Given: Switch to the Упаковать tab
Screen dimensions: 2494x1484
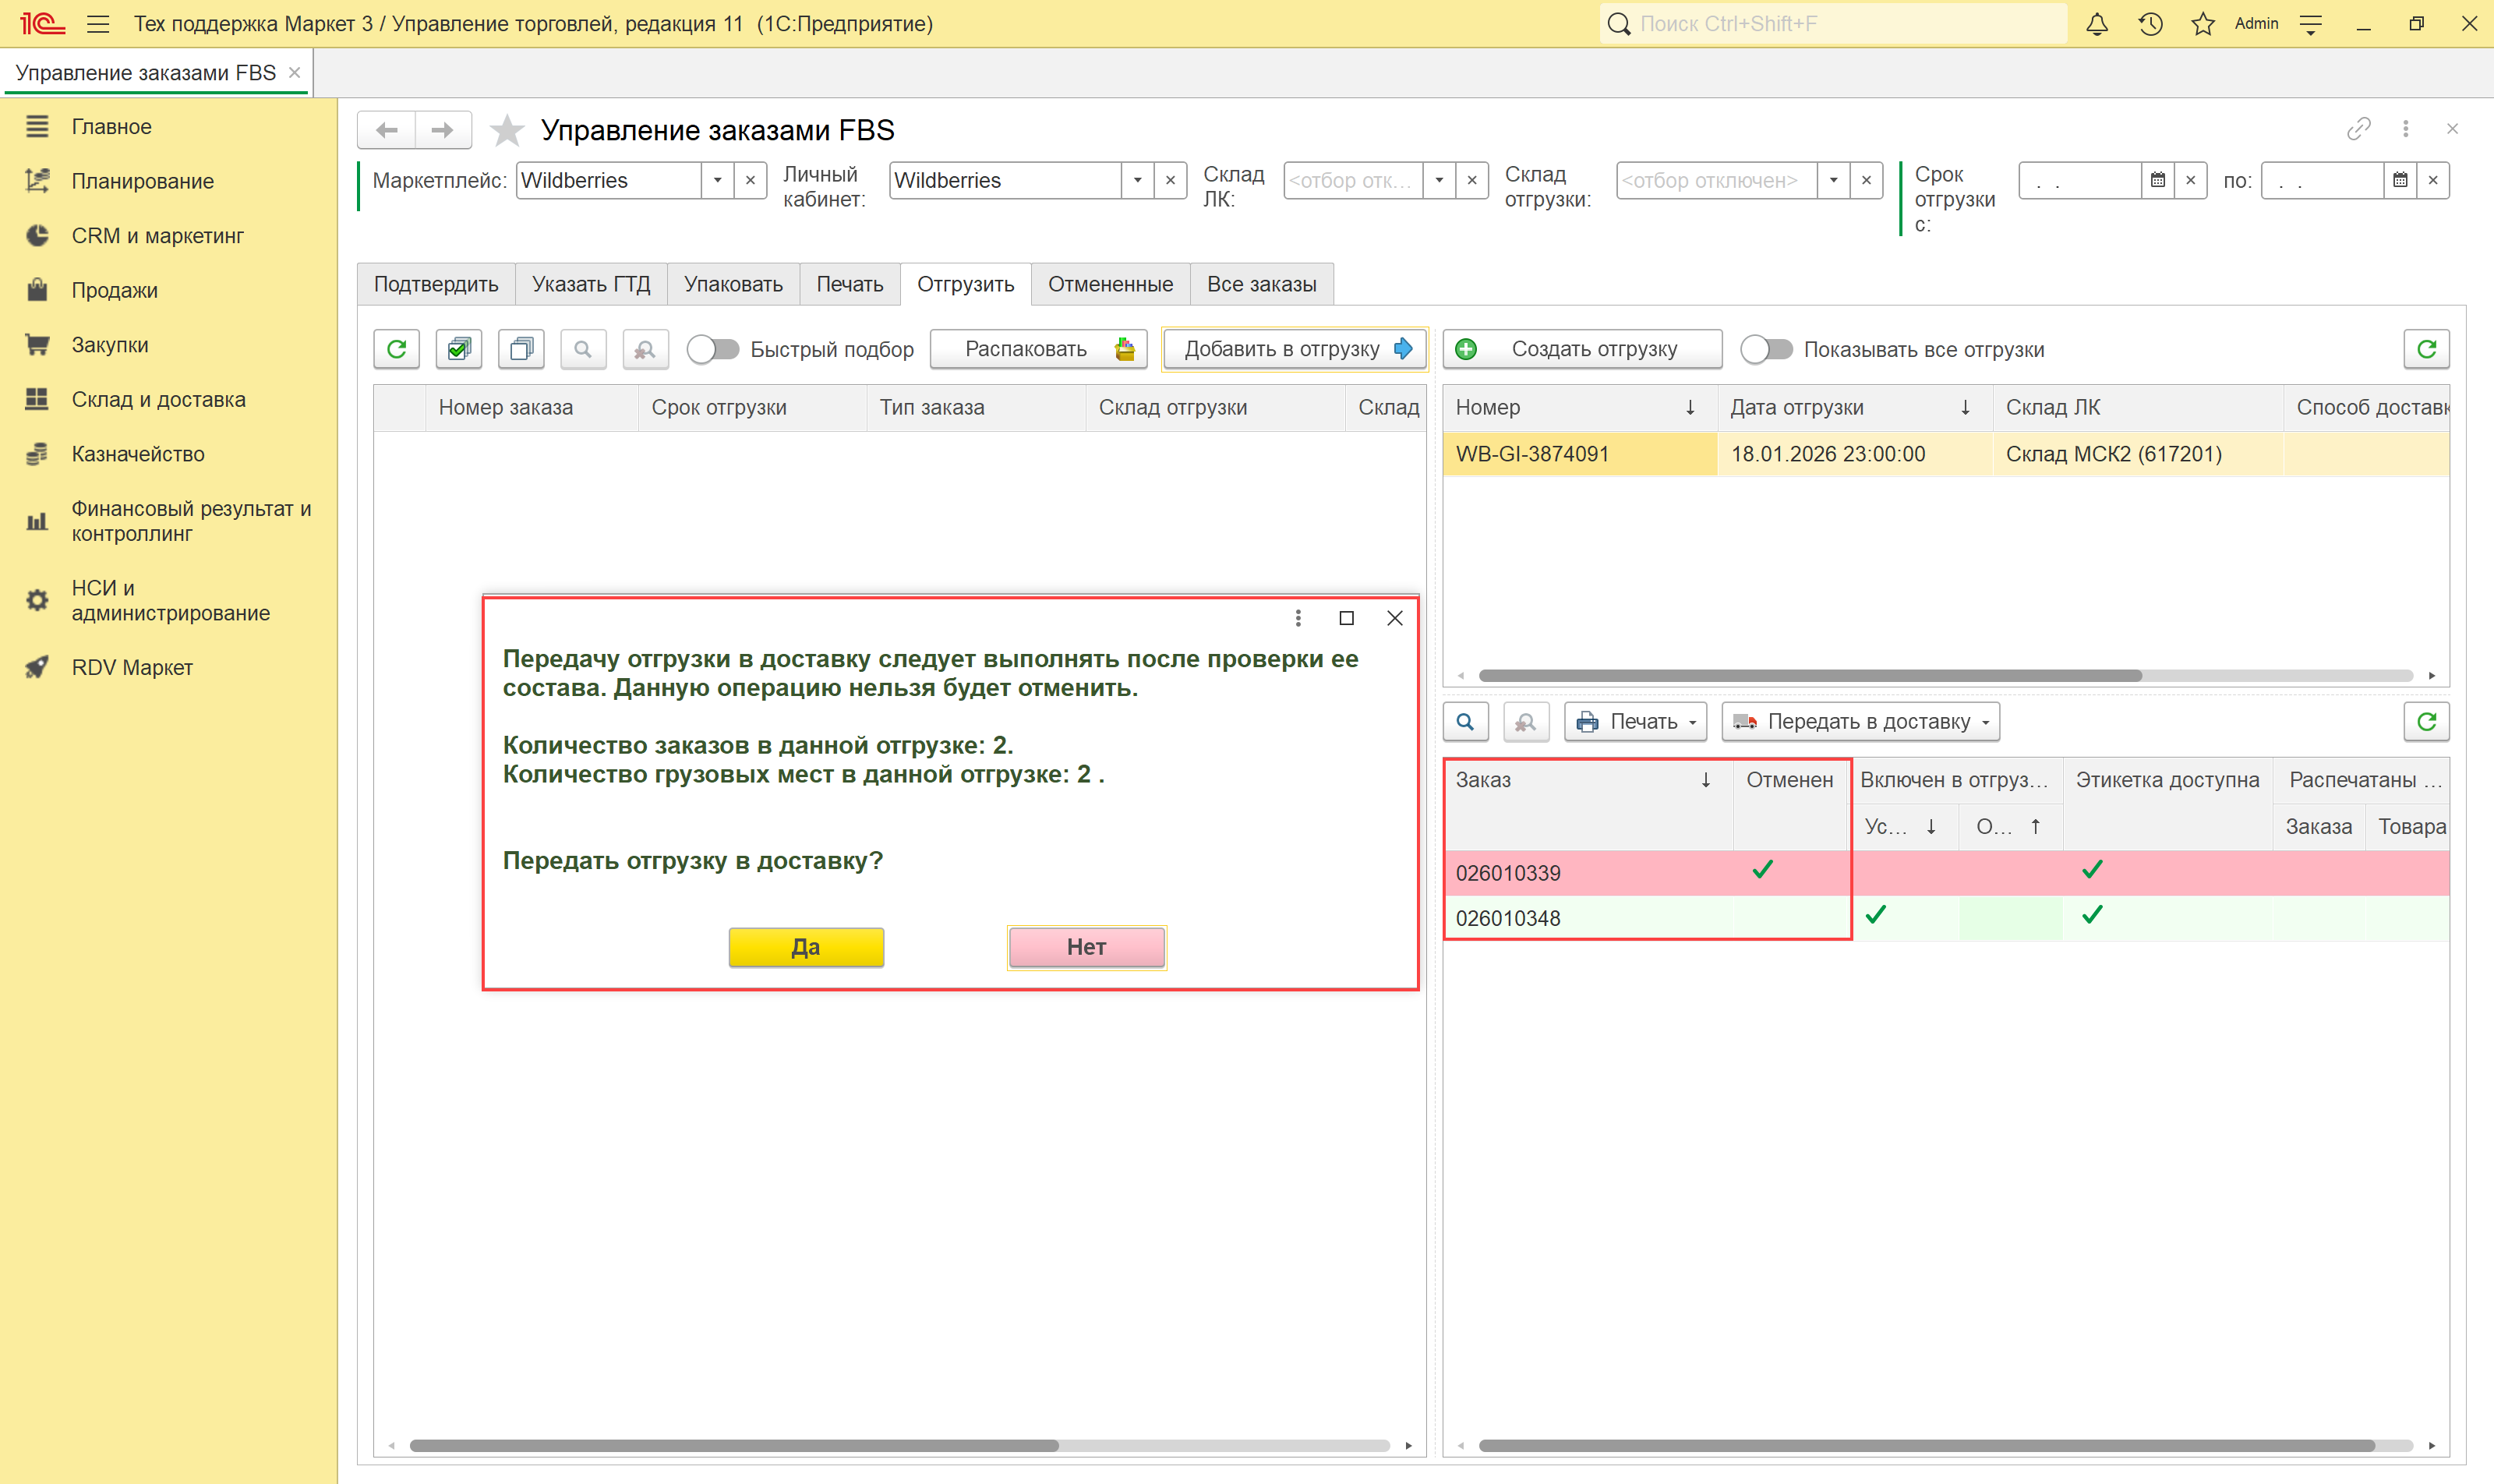Looking at the screenshot, I should click(x=733, y=284).
